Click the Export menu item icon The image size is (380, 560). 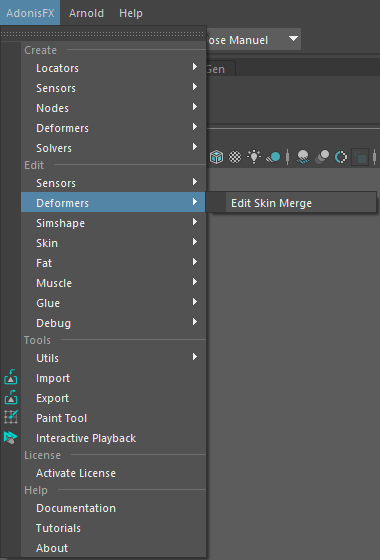[11, 397]
